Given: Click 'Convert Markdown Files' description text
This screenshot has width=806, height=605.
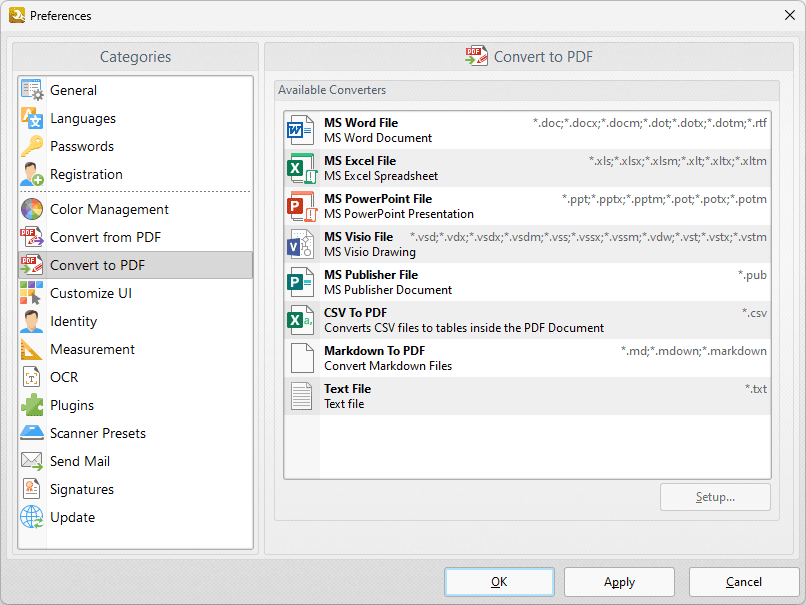Looking at the screenshot, I should click(388, 366).
